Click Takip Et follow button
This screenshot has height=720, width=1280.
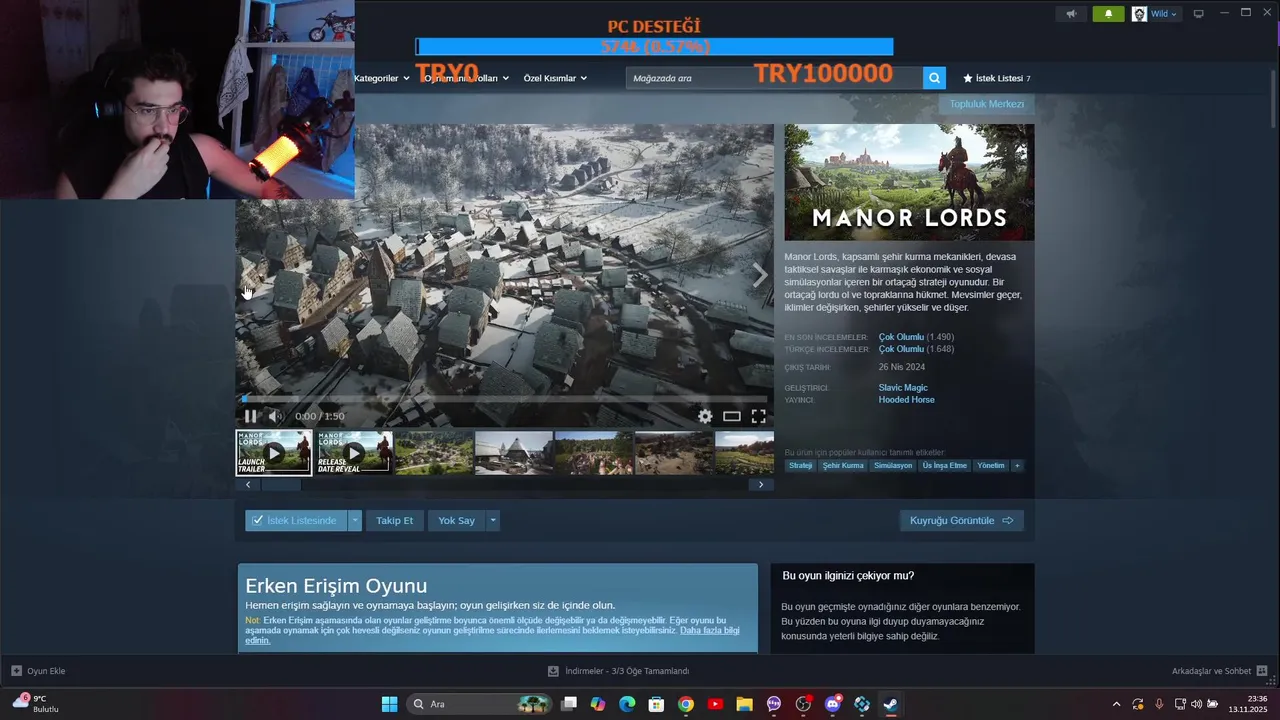tap(394, 521)
